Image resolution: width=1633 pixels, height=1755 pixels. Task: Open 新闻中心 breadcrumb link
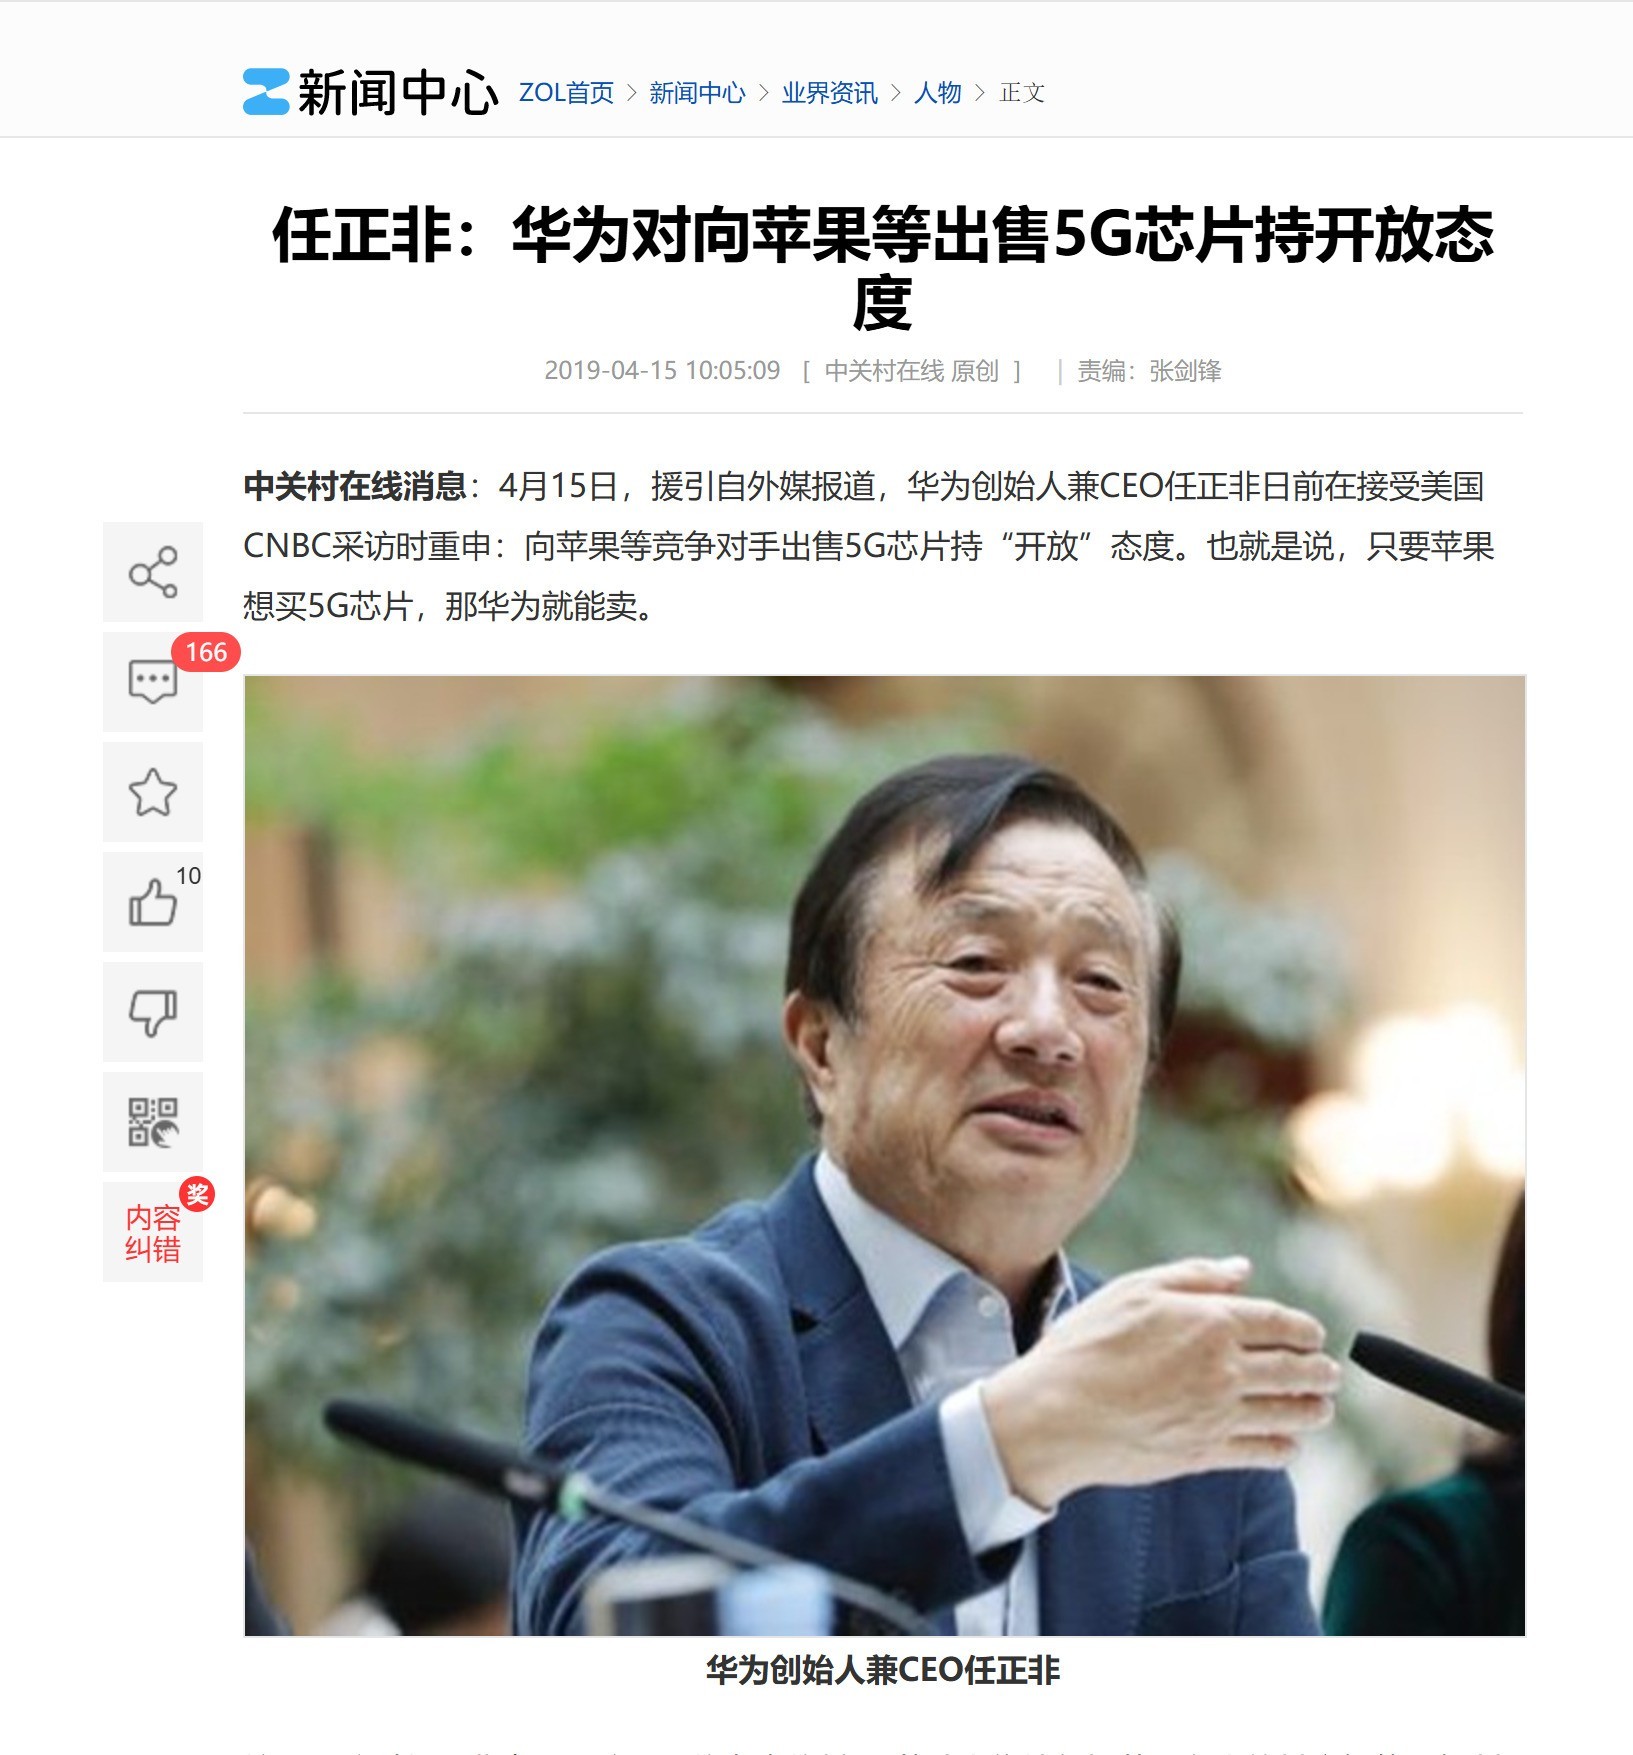click(697, 93)
